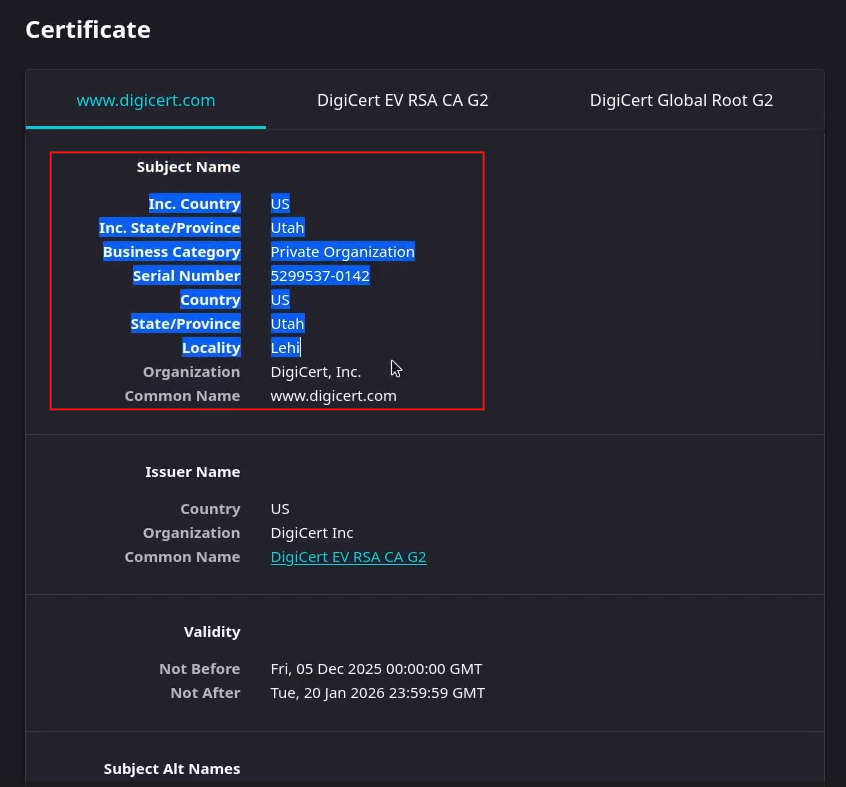Click the Organization label under Subject Name
Image resolution: width=846 pixels, height=787 pixels.
[192, 372]
